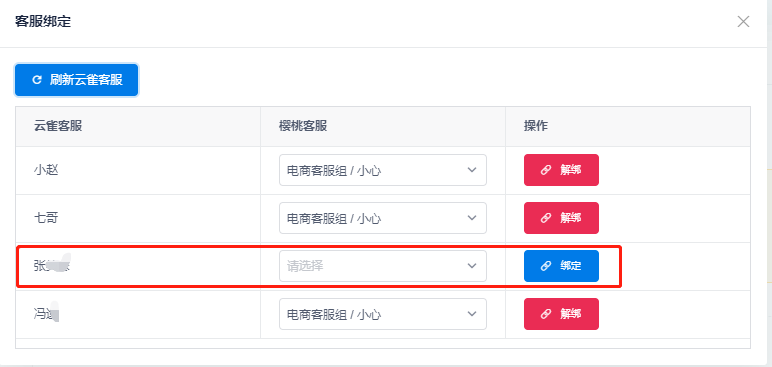
Task: Click the link icon in 七哥's 解绑 button
Action: [546, 218]
